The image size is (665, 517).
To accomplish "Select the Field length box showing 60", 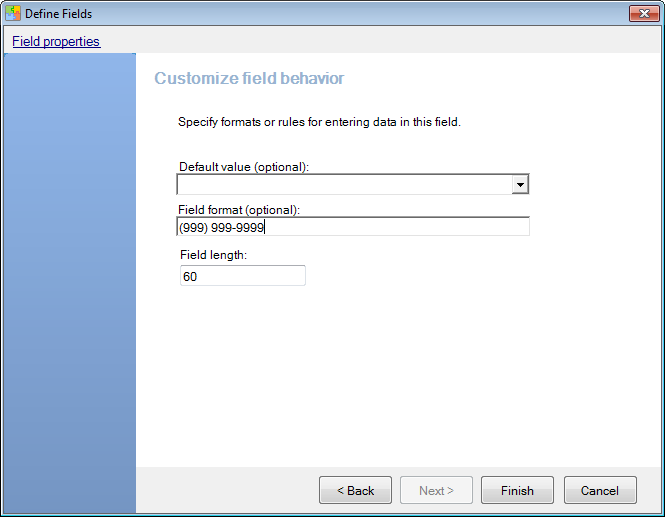I will (x=243, y=276).
